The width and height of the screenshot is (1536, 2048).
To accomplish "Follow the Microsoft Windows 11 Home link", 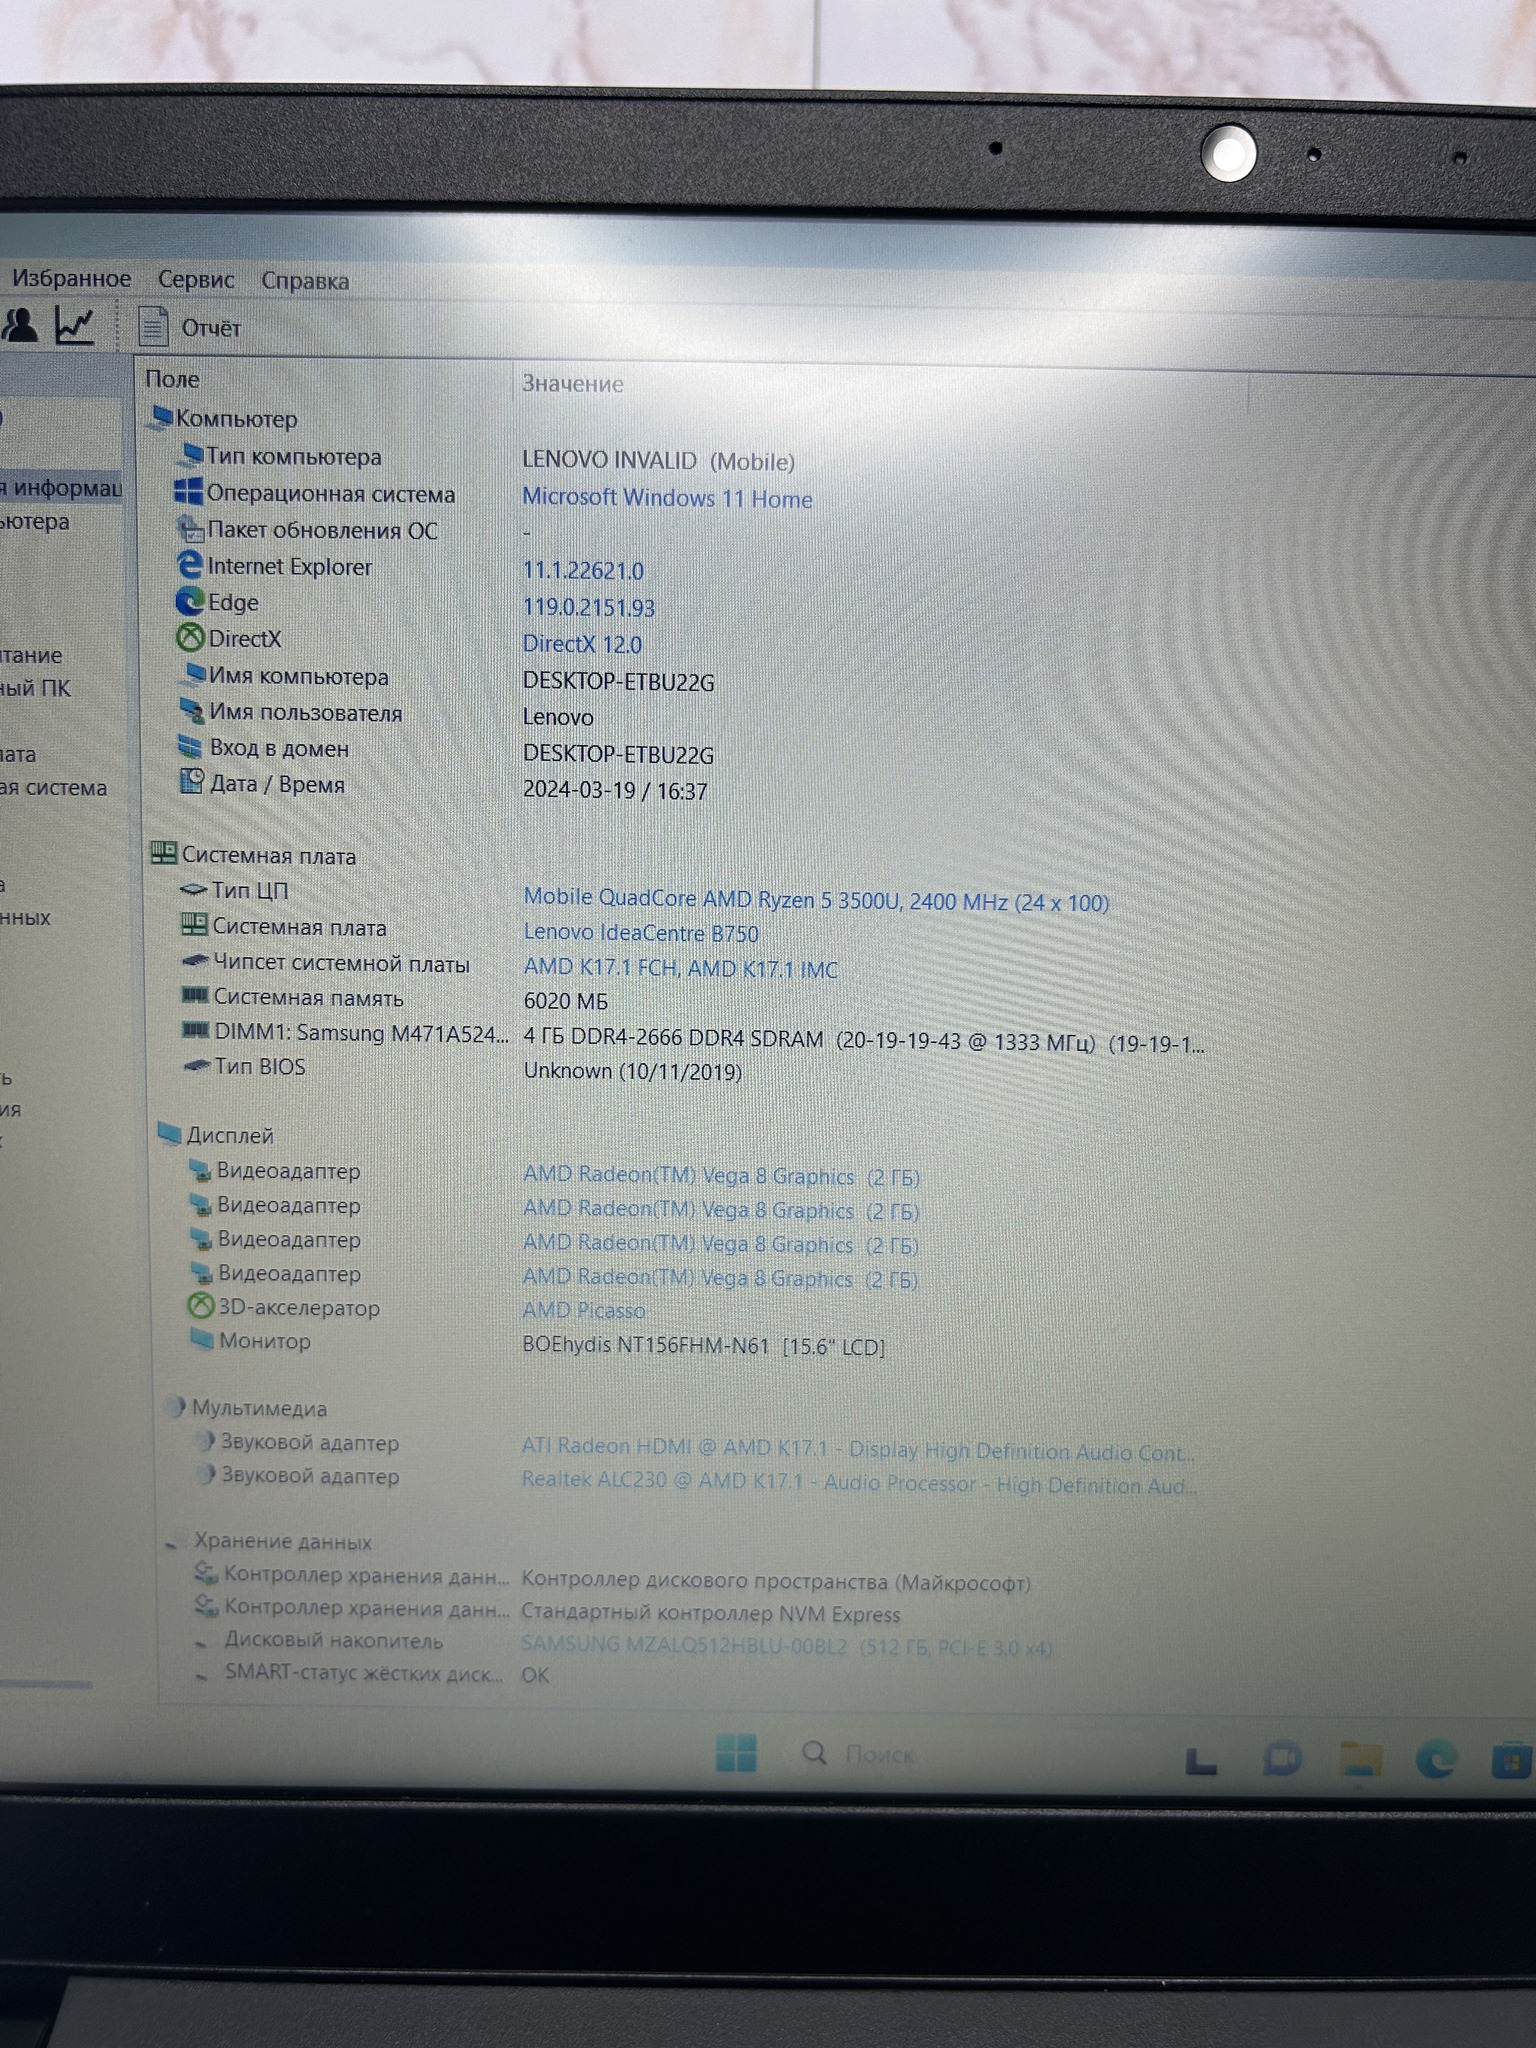I will click(x=667, y=498).
